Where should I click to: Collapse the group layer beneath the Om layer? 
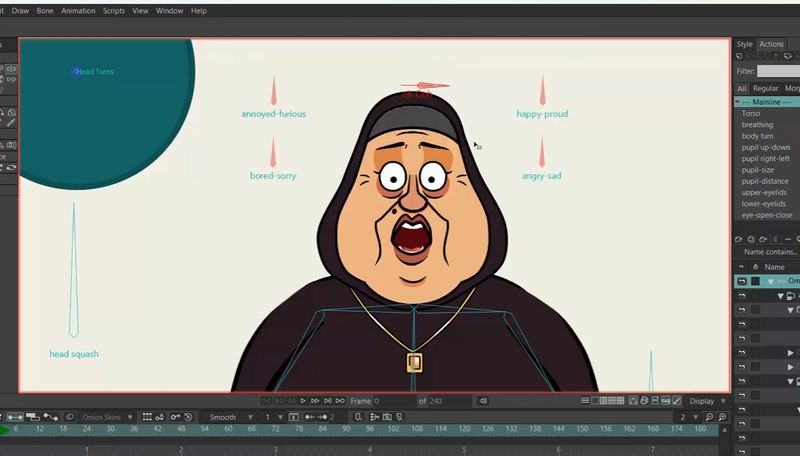click(x=781, y=296)
